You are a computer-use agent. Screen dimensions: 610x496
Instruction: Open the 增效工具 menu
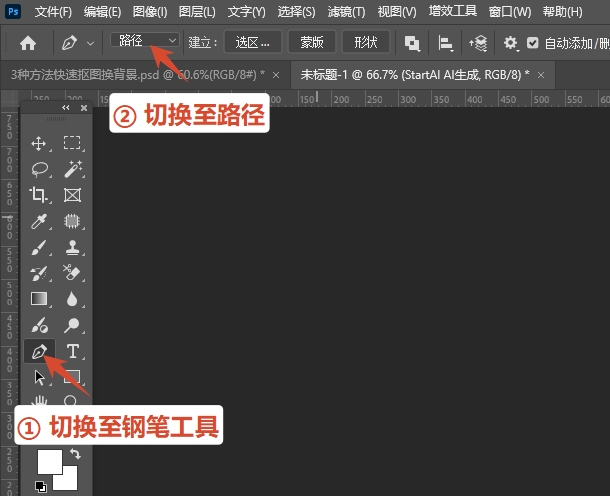click(x=453, y=11)
